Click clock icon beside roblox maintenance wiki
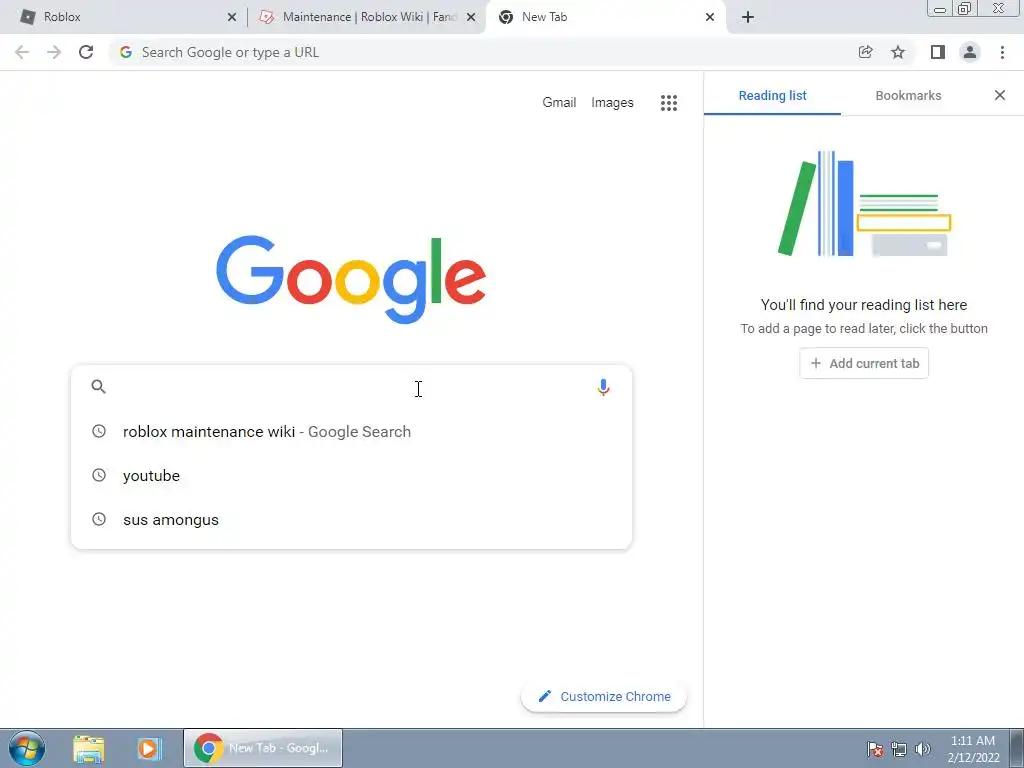Screen dimensions: 1024x768 point(99,431)
